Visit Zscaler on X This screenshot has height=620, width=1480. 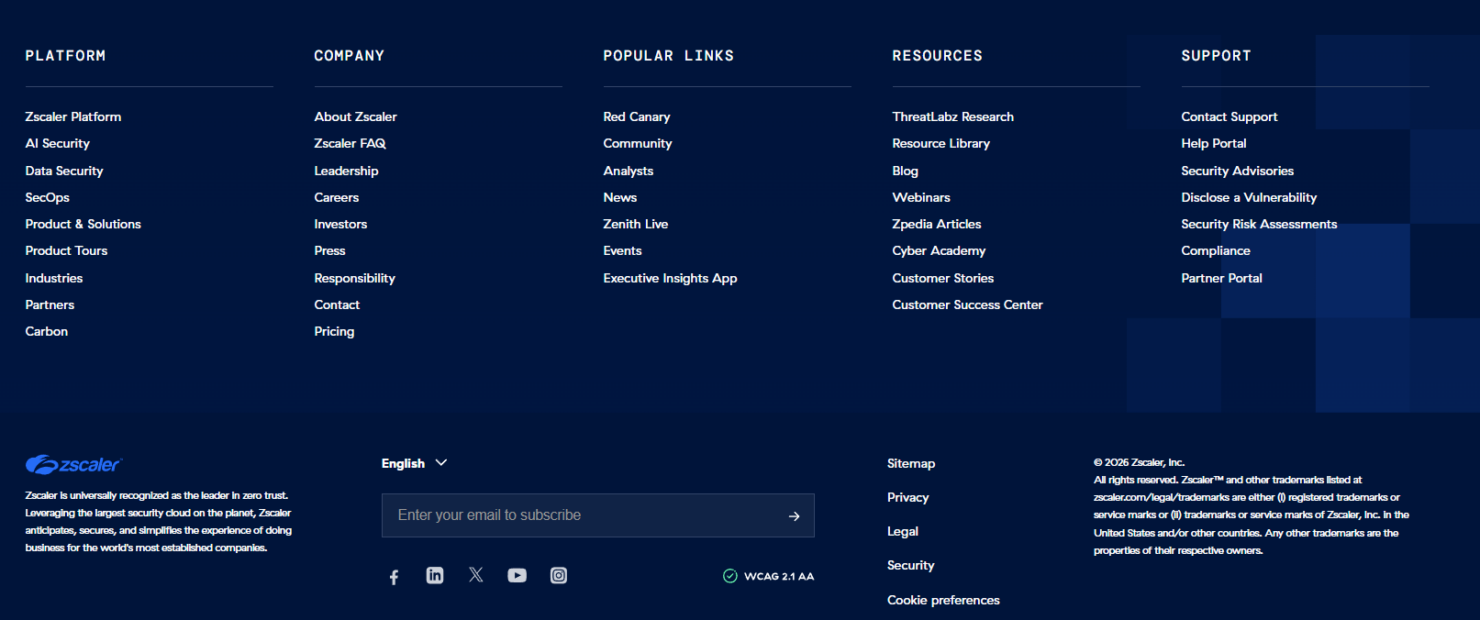tap(476, 575)
